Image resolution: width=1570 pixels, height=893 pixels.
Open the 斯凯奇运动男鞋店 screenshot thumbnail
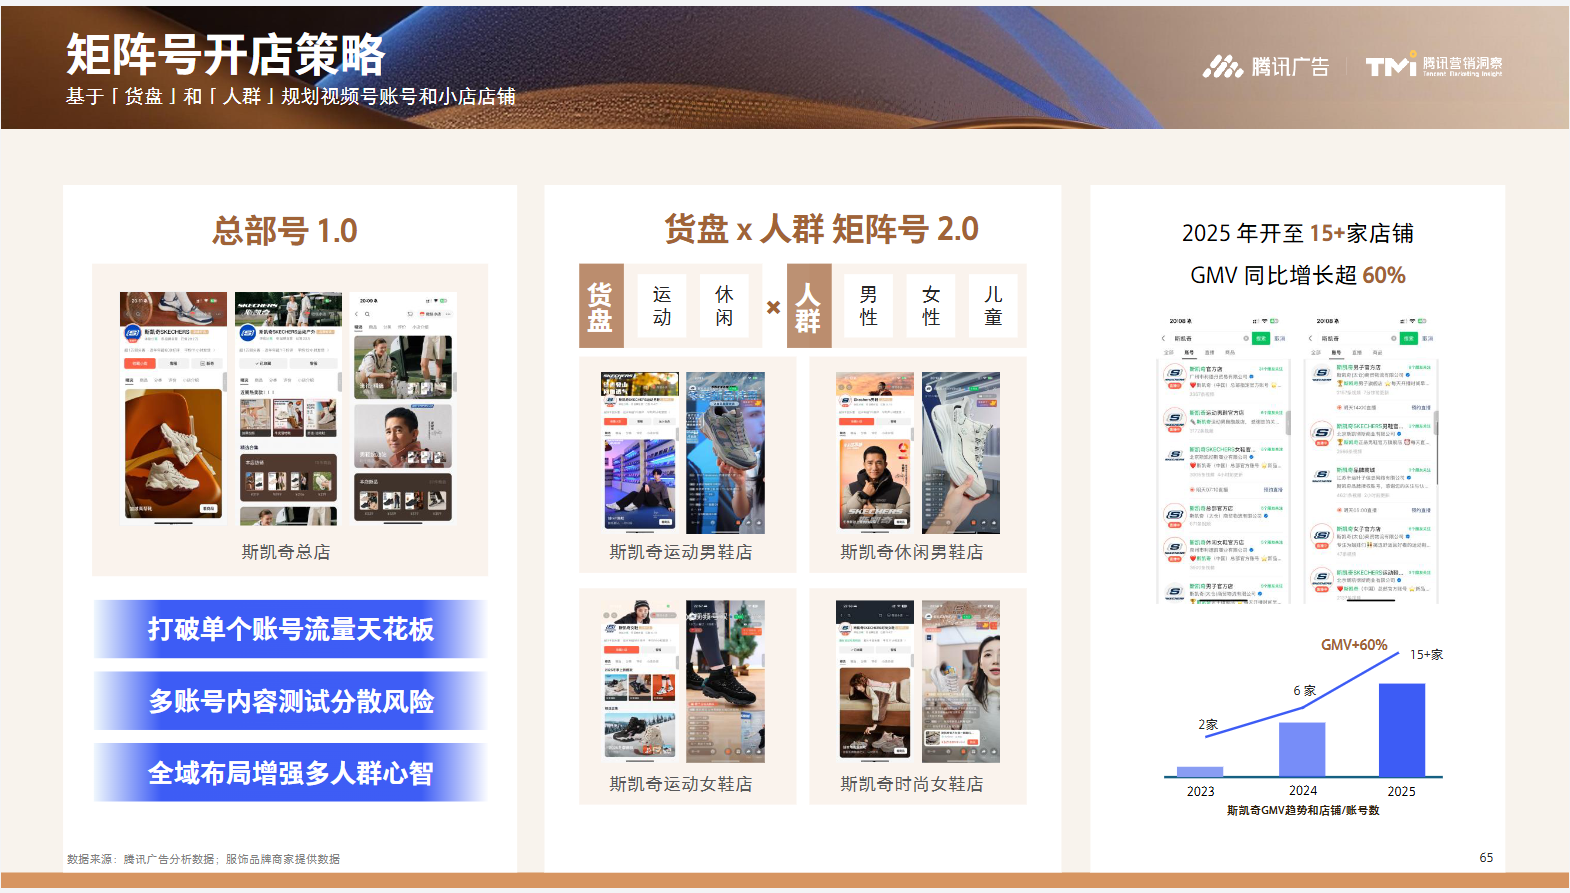(x=683, y=452)
